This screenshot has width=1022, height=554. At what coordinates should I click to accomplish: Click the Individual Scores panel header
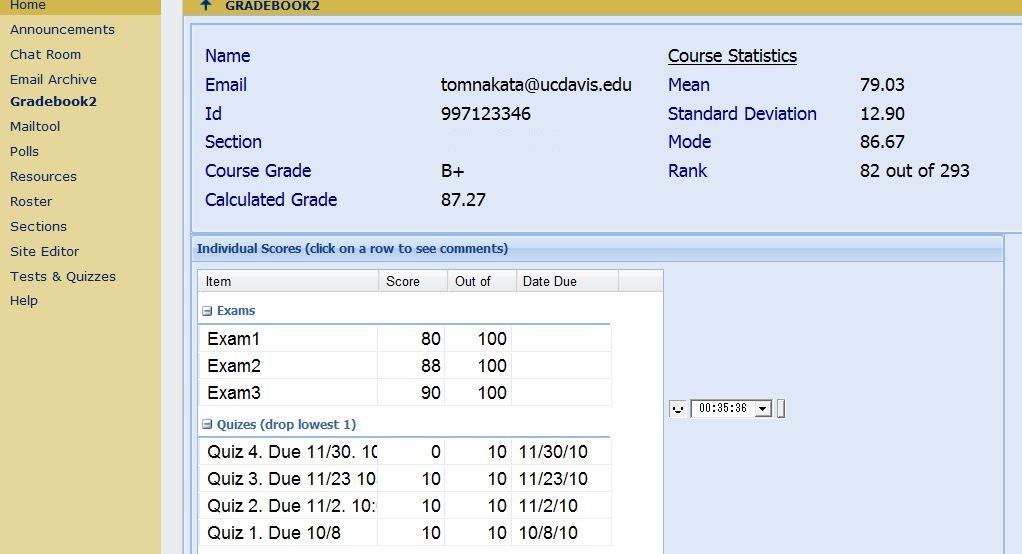[598, 248]
